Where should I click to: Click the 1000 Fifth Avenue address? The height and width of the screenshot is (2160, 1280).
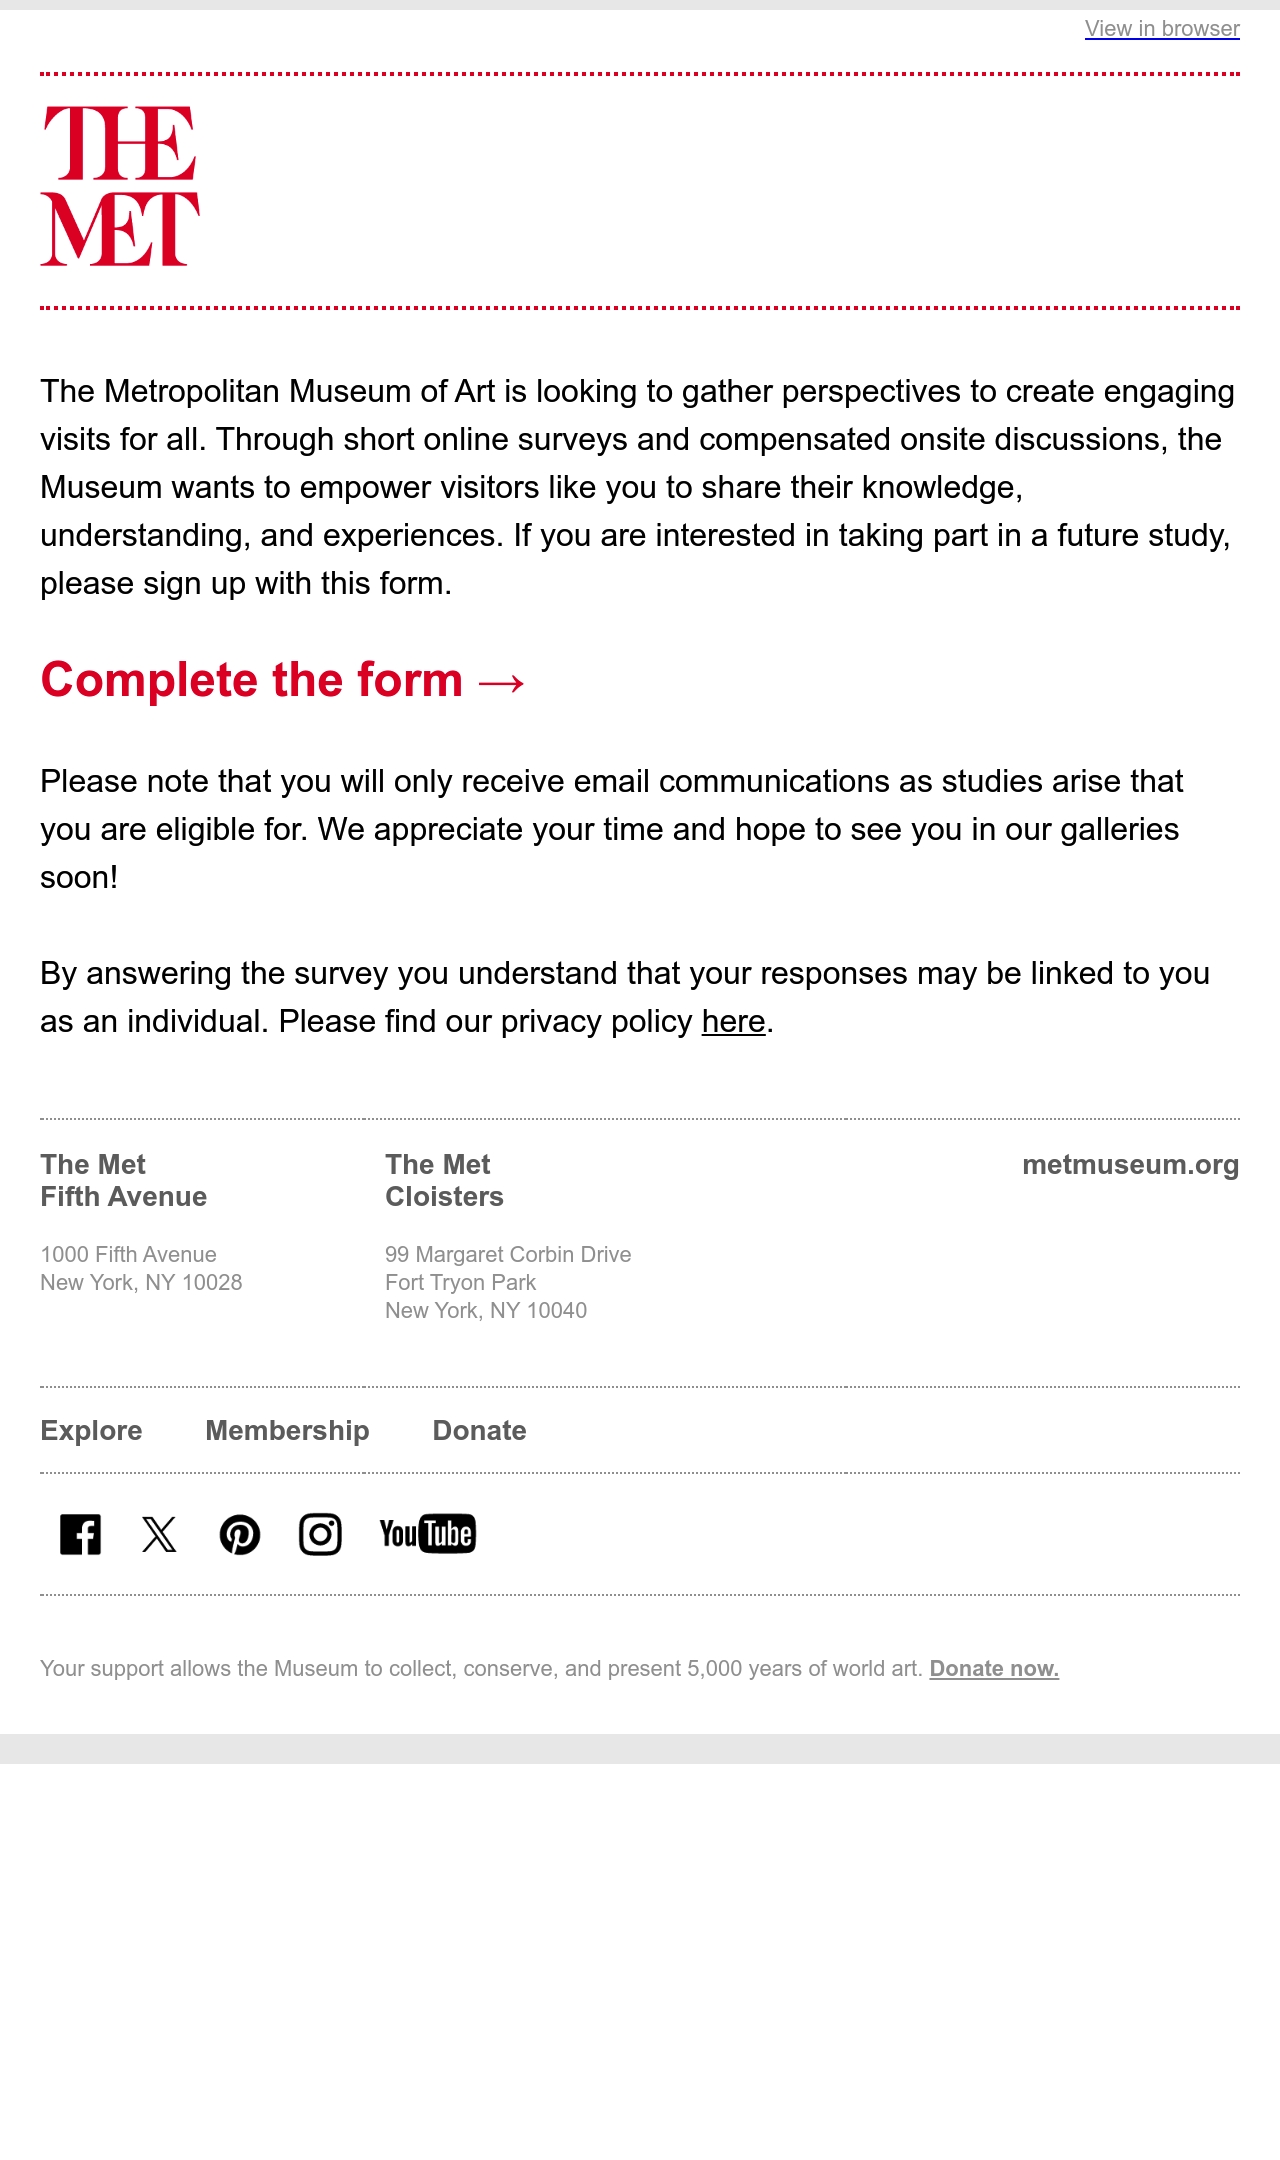[x=128, y=1254]
